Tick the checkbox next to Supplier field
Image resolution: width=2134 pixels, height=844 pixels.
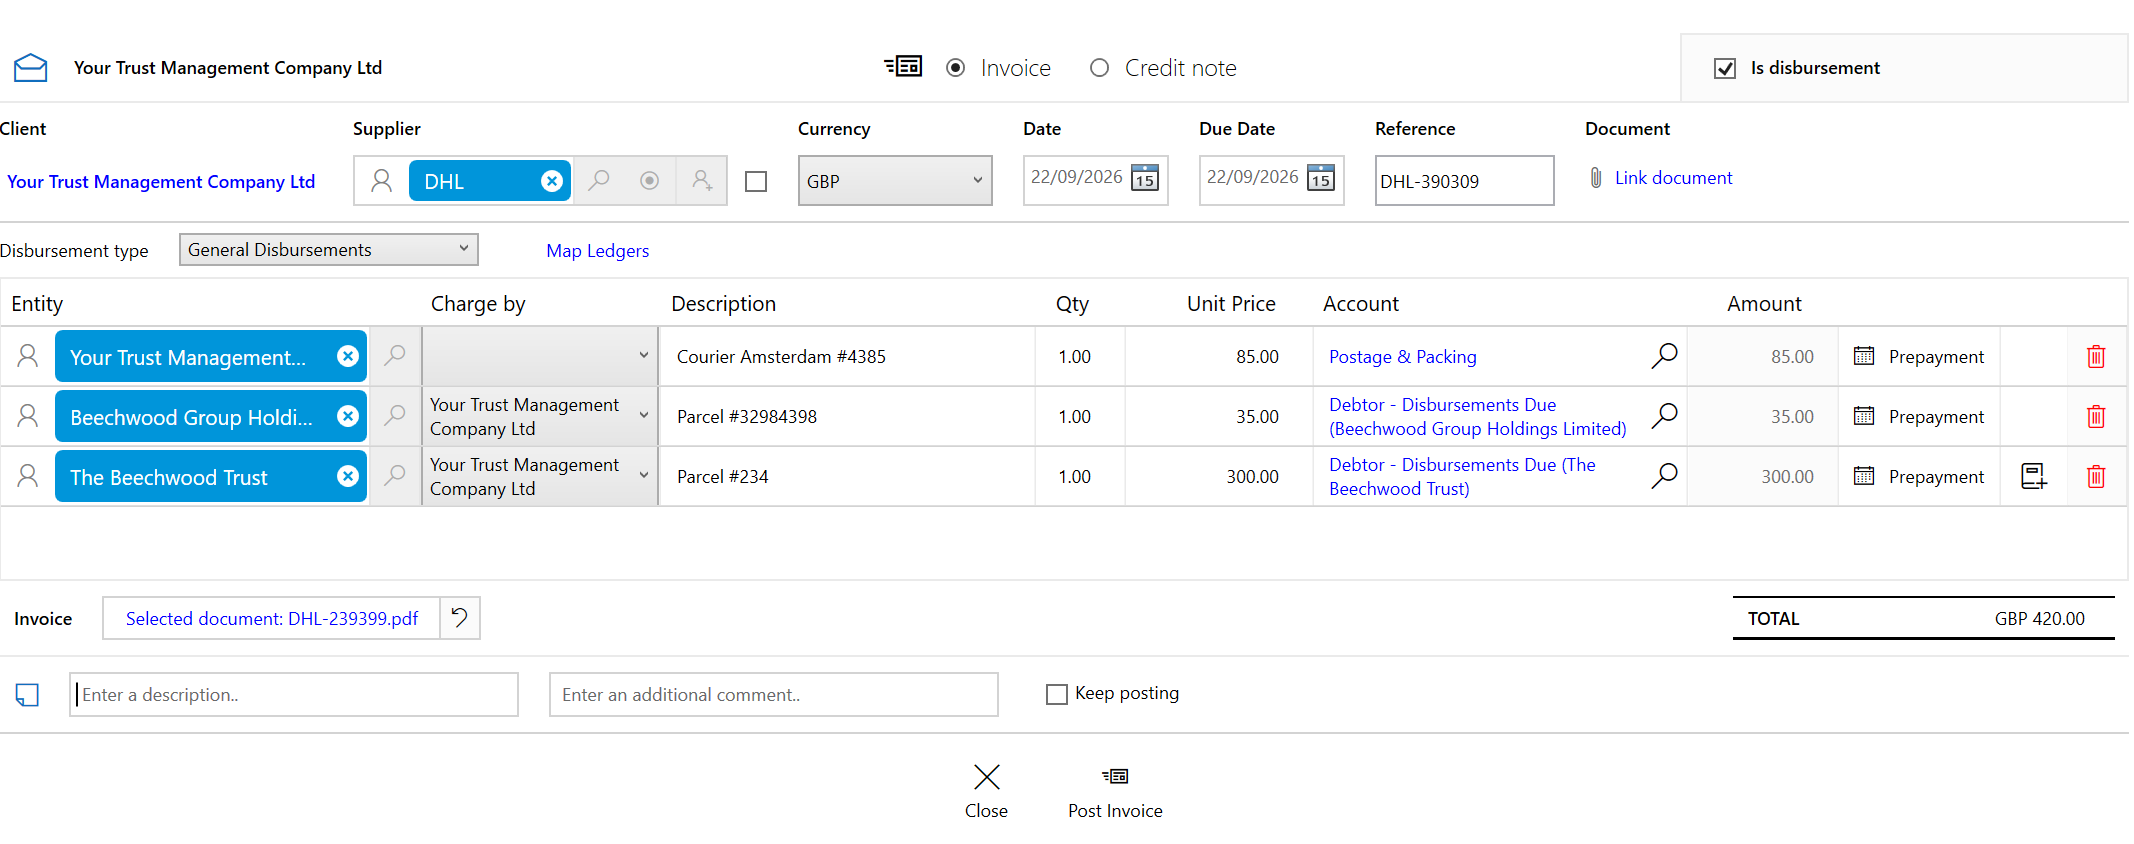(x=756, y=181)
